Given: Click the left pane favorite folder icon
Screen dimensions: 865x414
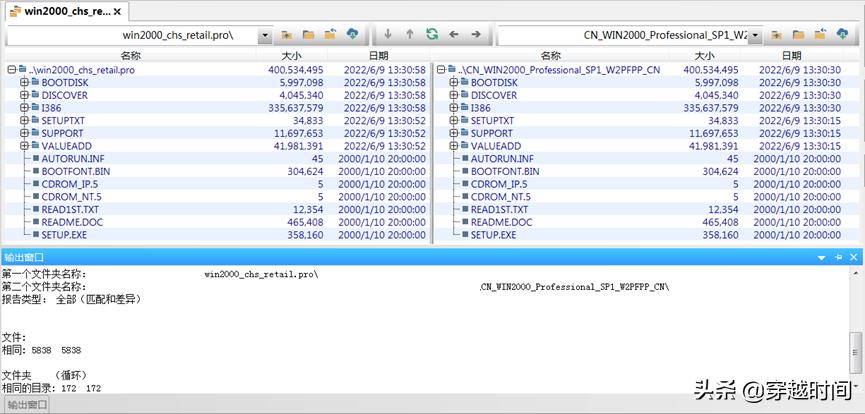Looking at the screenshot, I should click(x=286, y=35).
